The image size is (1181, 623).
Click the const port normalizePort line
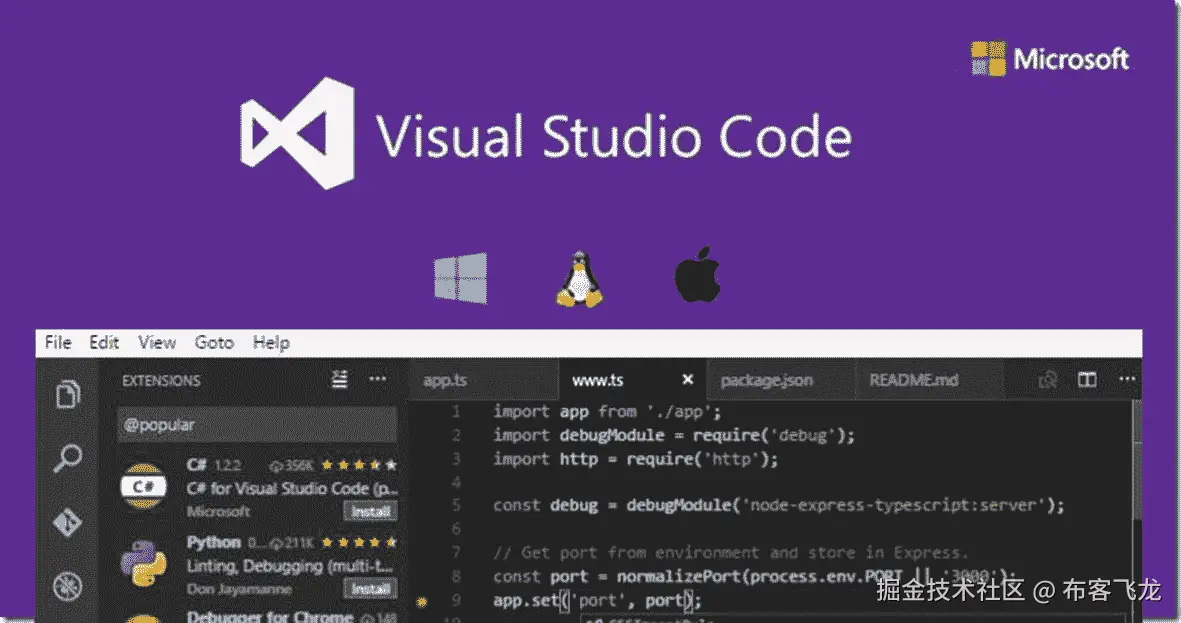tap(755, 576)
